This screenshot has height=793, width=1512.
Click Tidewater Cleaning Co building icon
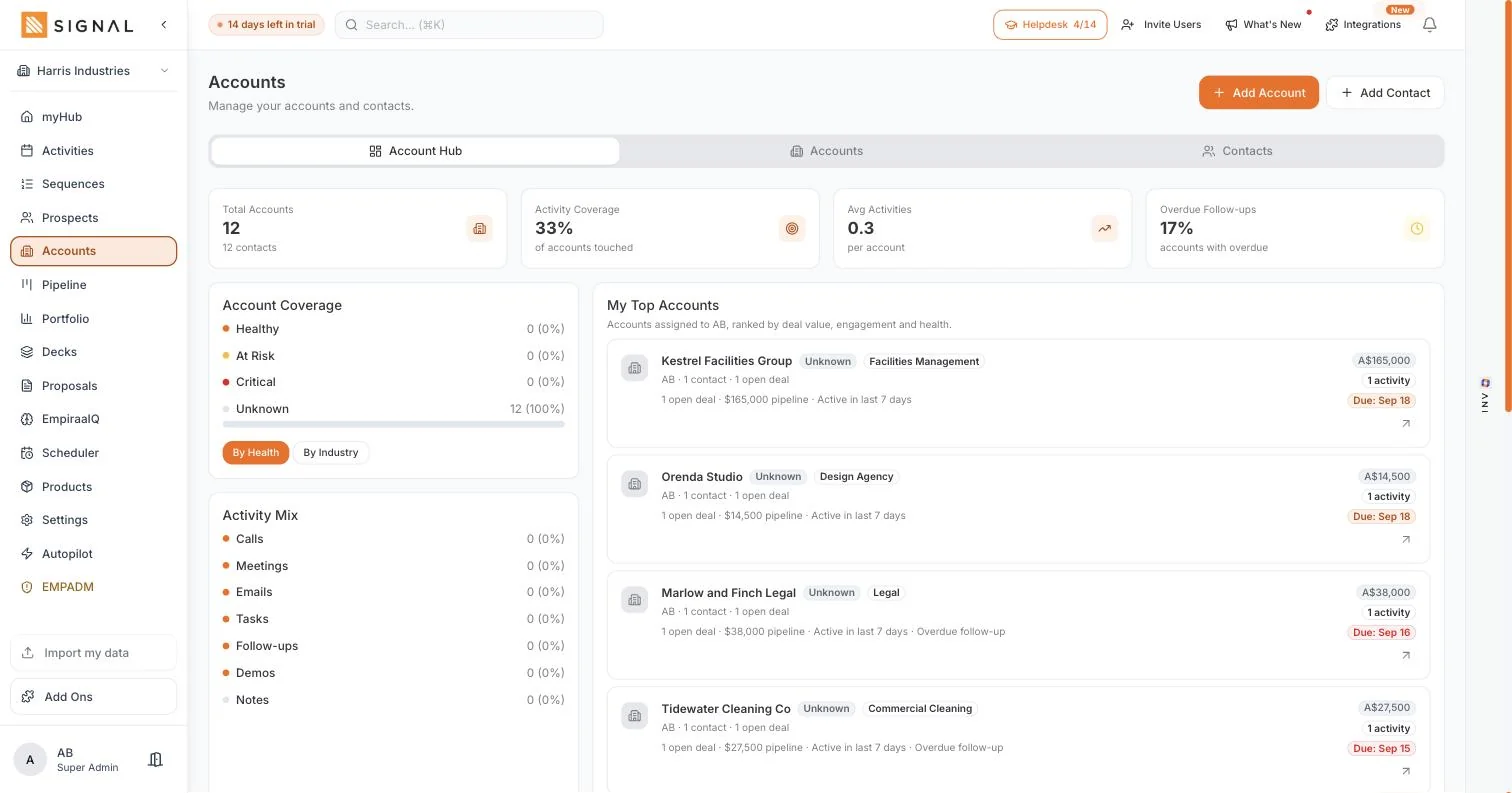pos(635,716)
